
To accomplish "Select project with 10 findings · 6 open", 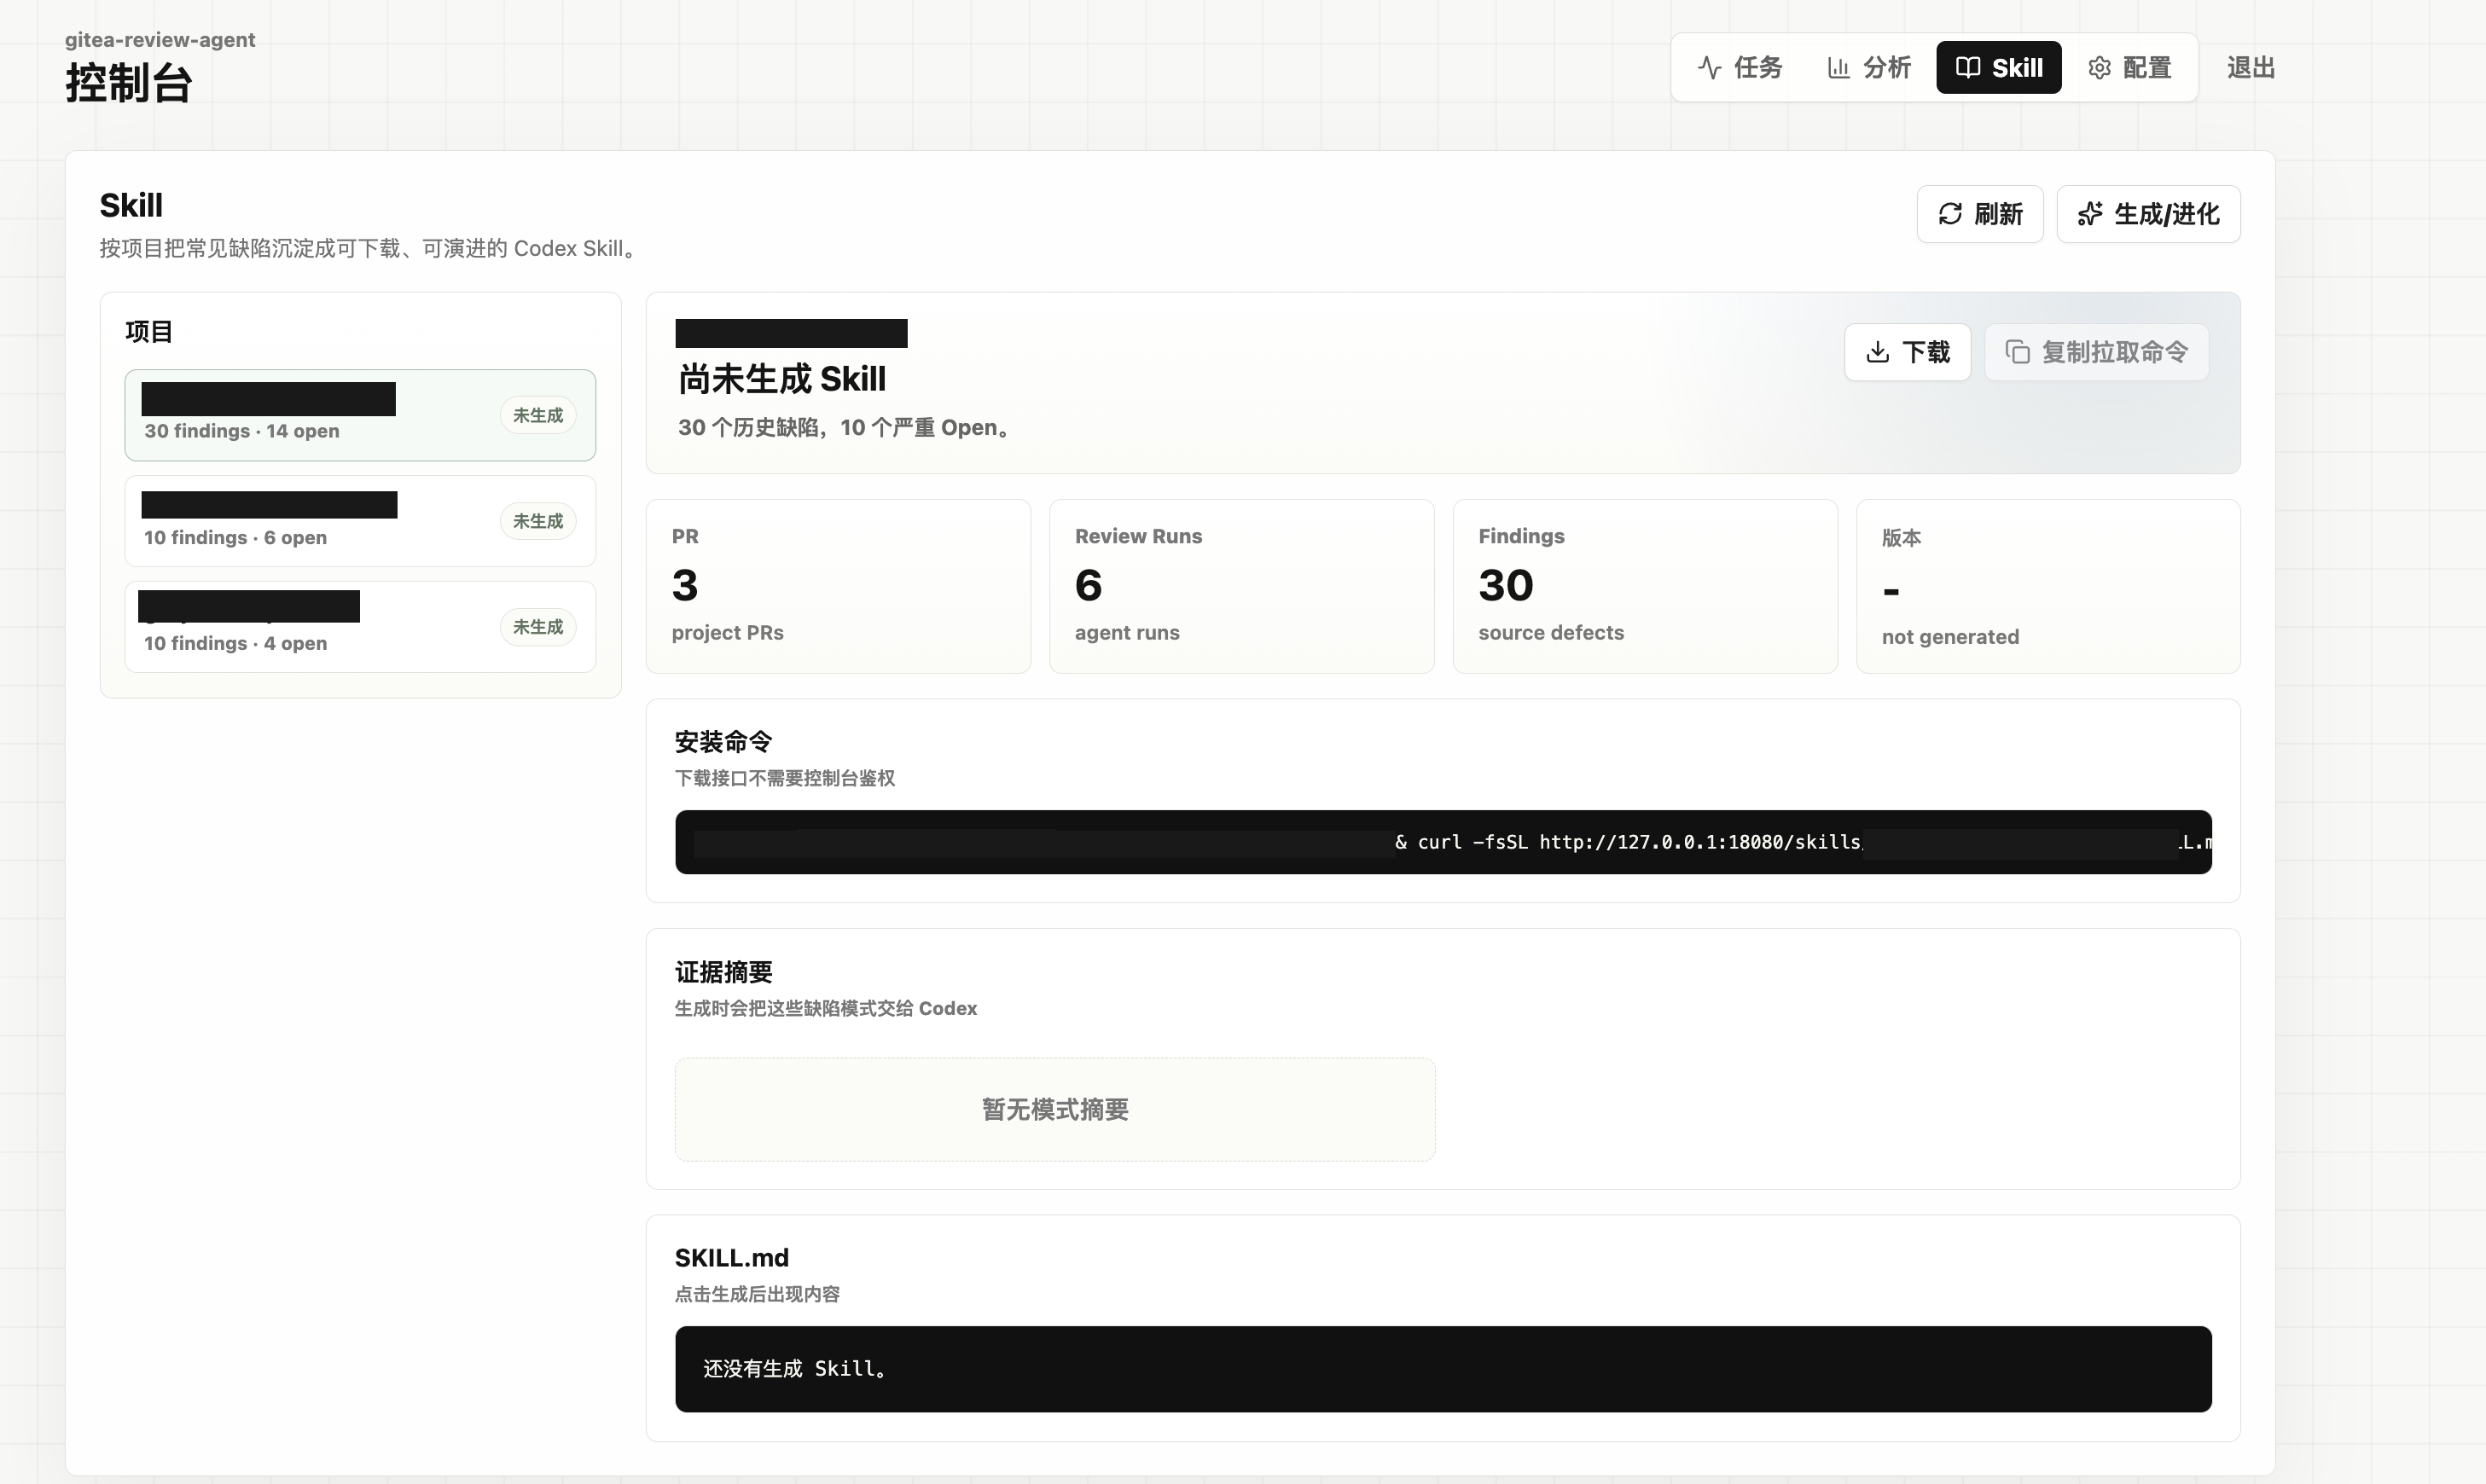I will [x=360, y=521].
